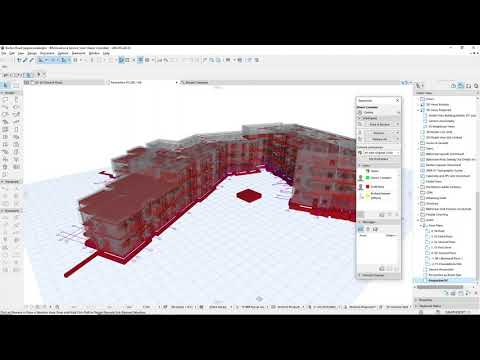Viewport: 480px width, 360px height.
Task: Open the Window menu
Action: pos(94,53)
